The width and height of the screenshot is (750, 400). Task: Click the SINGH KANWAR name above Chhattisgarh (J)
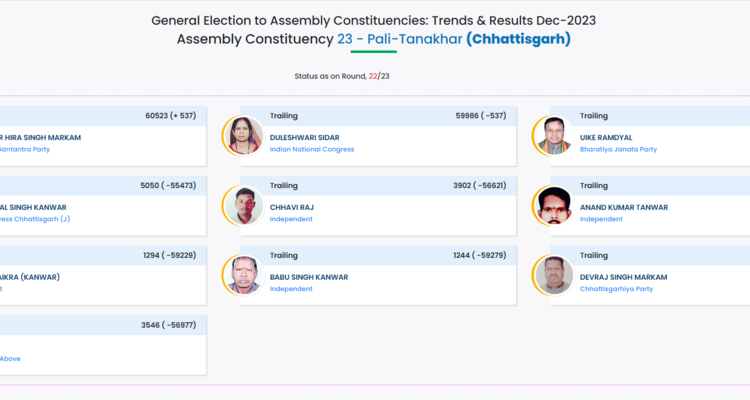(x=33, y=207)
